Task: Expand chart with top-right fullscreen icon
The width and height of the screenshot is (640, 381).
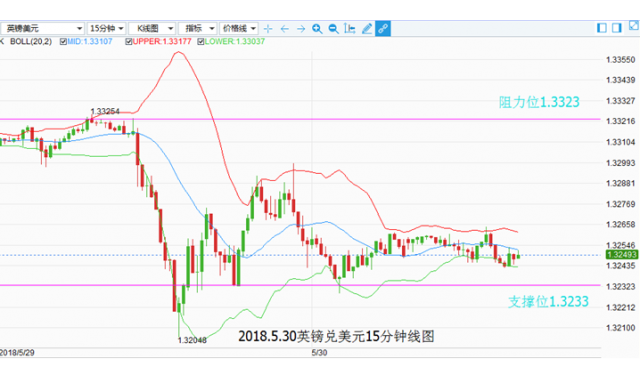Action: pos(633,26)
